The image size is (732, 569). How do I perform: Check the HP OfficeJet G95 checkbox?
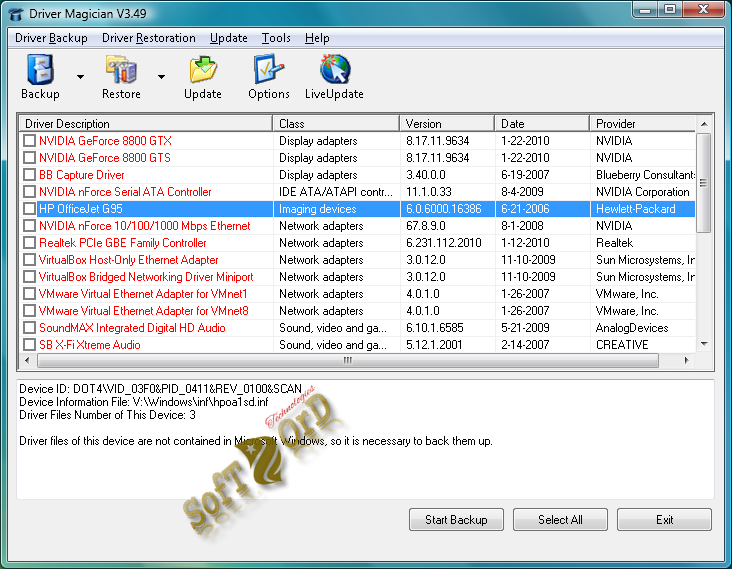coord(29,209)
